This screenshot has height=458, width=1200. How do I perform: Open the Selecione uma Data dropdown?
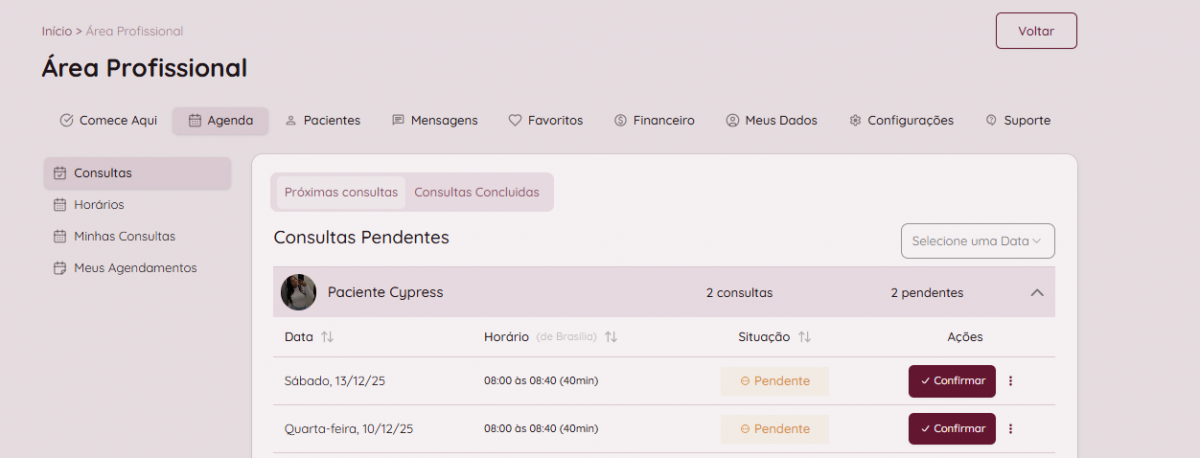[x=977, y=241]
